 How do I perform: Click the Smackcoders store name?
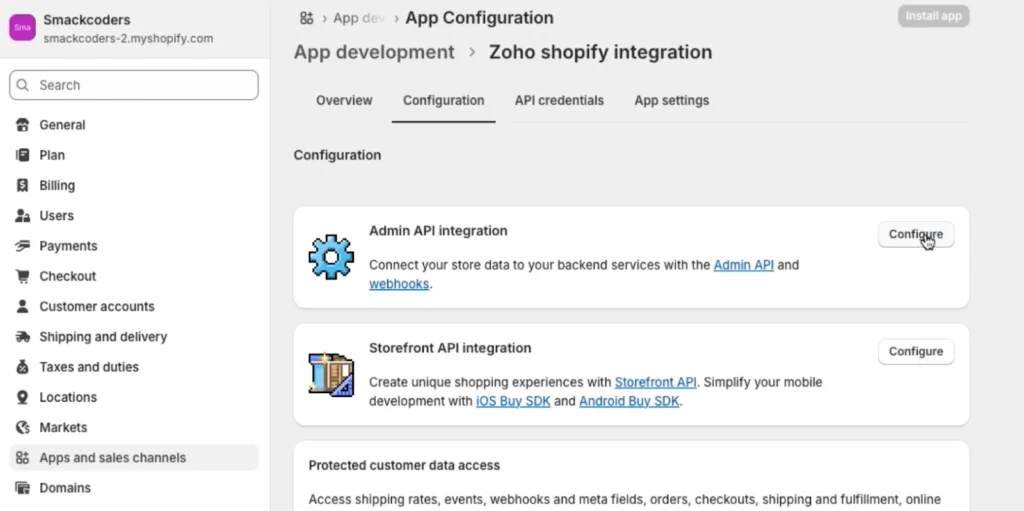pos(87,20)
